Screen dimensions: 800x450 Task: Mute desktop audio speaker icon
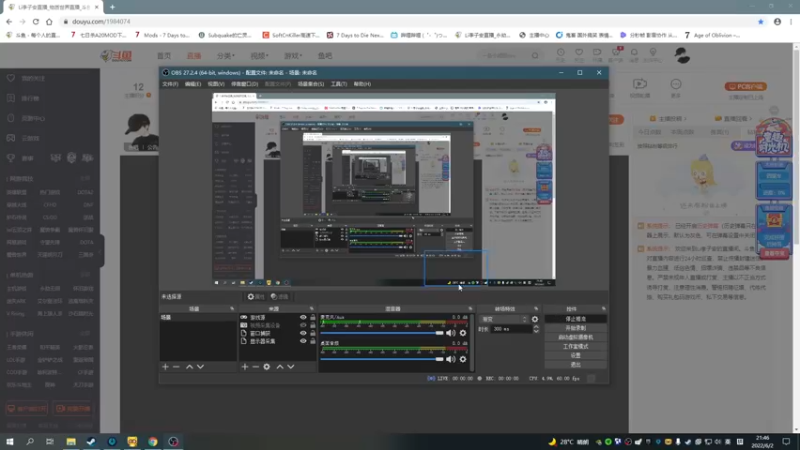(451, 359)
